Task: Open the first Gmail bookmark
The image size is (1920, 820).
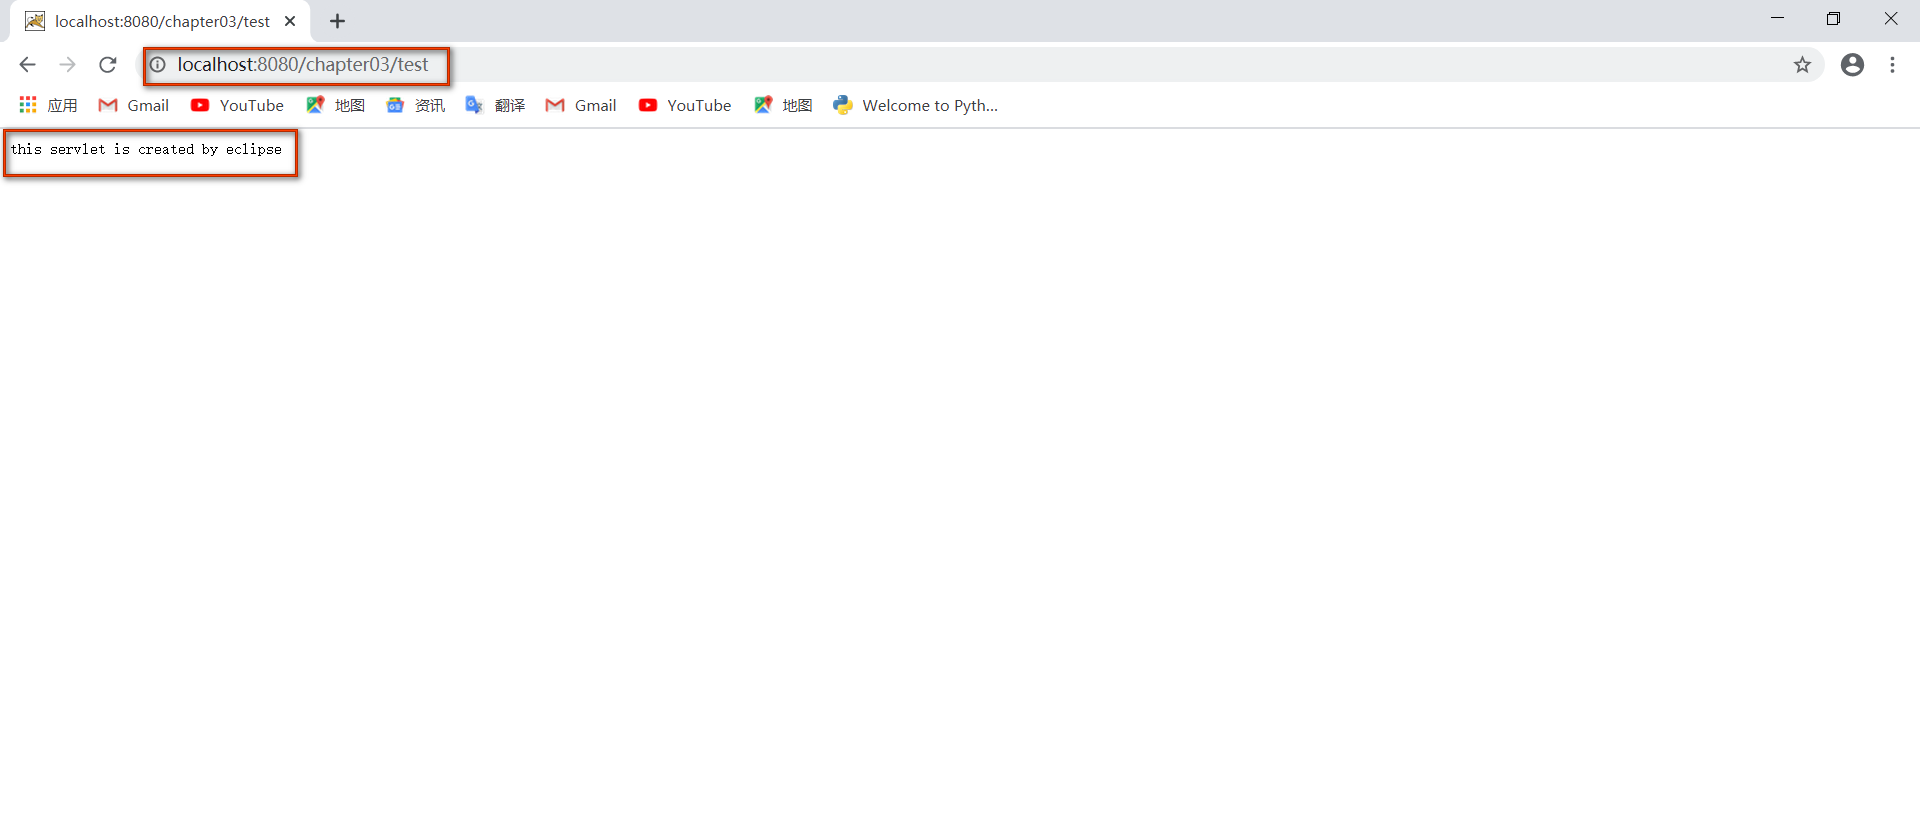Action: [x=134, y=105]
